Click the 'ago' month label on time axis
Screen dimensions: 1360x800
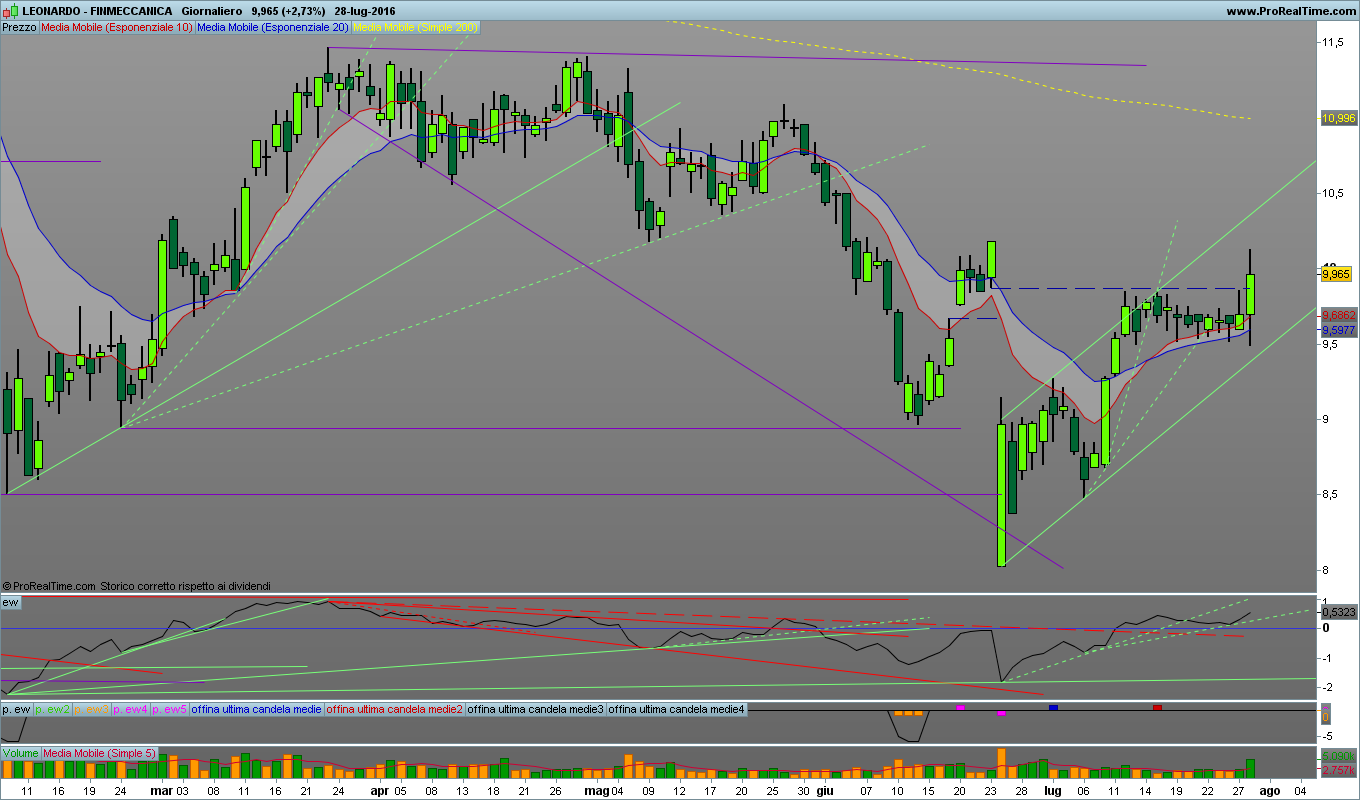pos(1269,790)
